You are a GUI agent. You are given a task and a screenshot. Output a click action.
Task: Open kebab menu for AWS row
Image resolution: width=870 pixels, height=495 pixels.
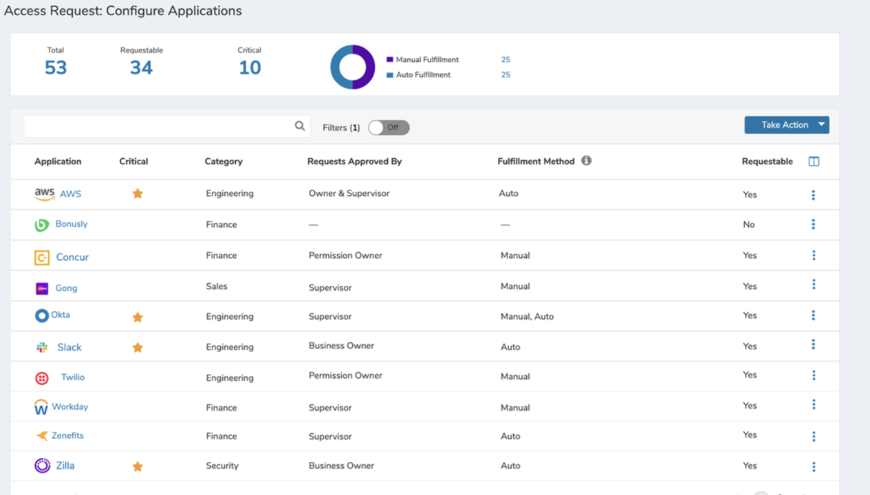(x=813, y=195)
